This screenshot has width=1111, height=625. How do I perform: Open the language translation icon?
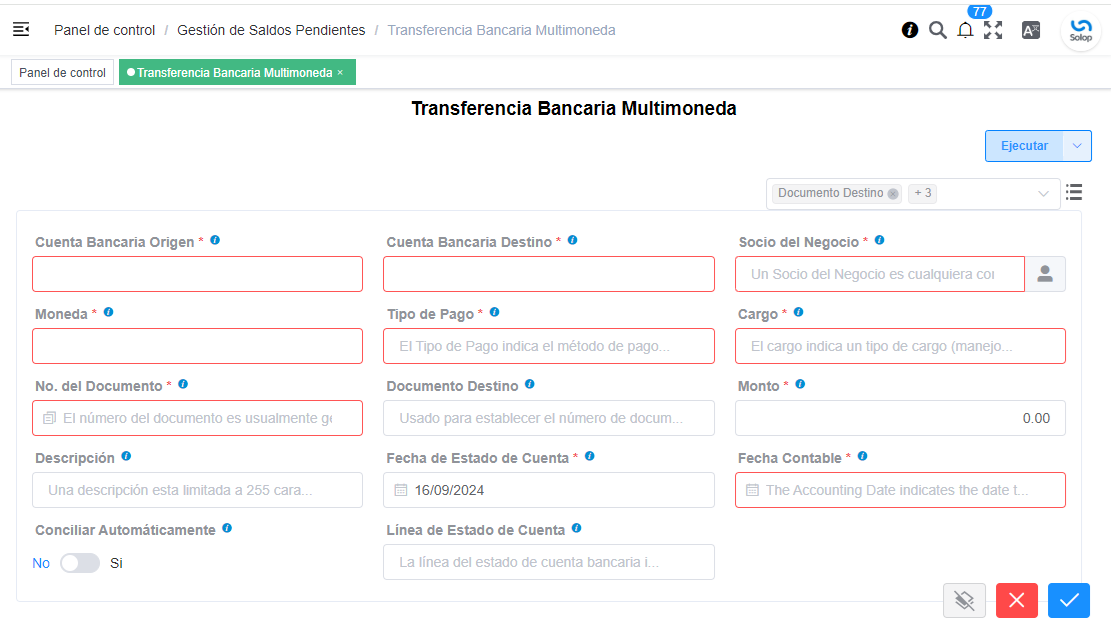click(x=1030, y=30)
